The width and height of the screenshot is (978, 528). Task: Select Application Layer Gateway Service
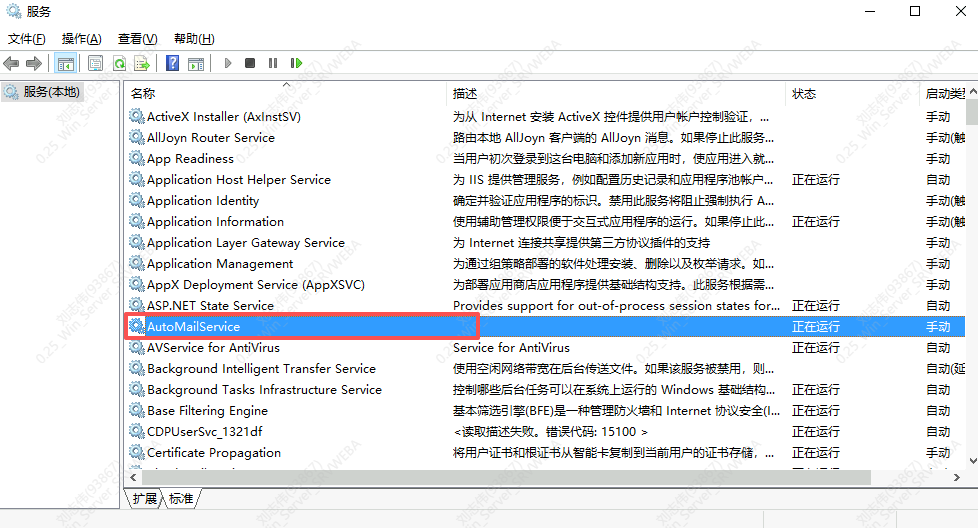[246, 242]
